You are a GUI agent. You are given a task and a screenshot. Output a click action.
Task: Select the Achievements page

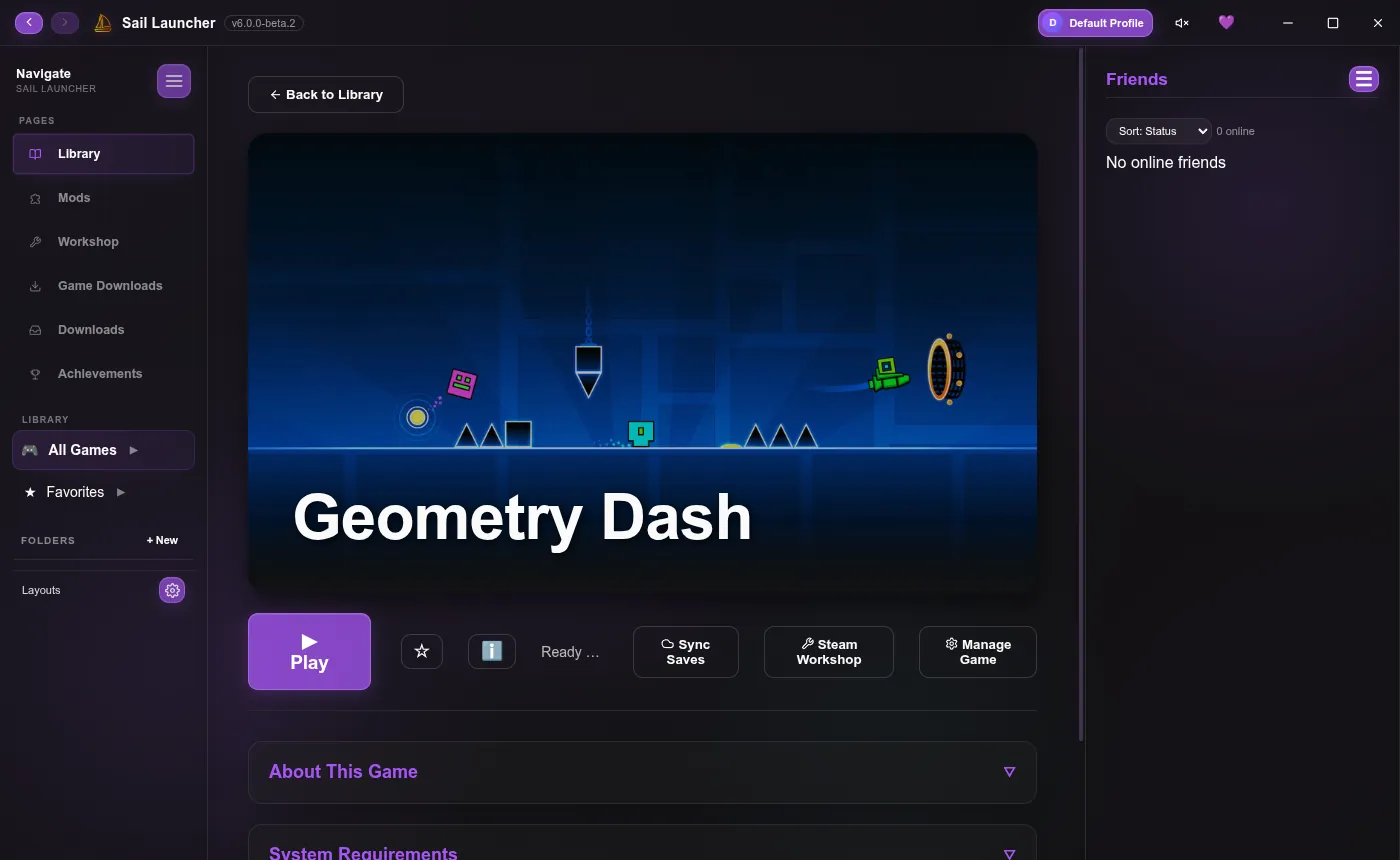coord(103,374)
